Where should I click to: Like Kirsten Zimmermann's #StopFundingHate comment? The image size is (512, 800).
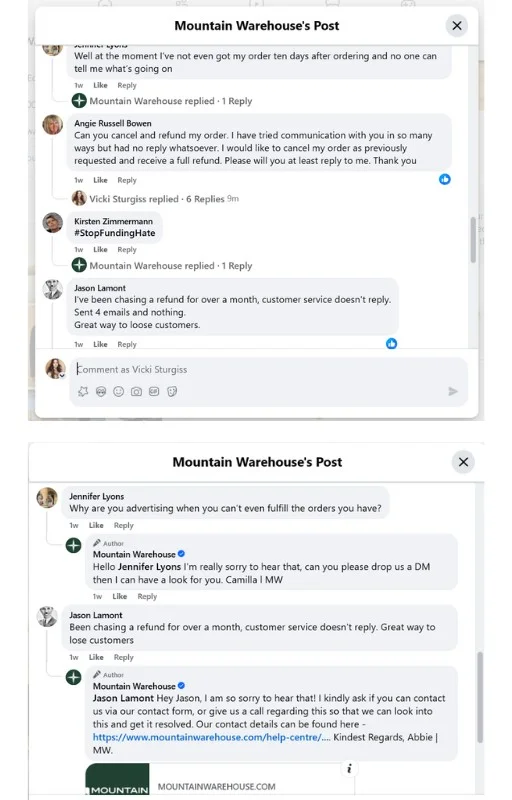click(x=100, y=249)
